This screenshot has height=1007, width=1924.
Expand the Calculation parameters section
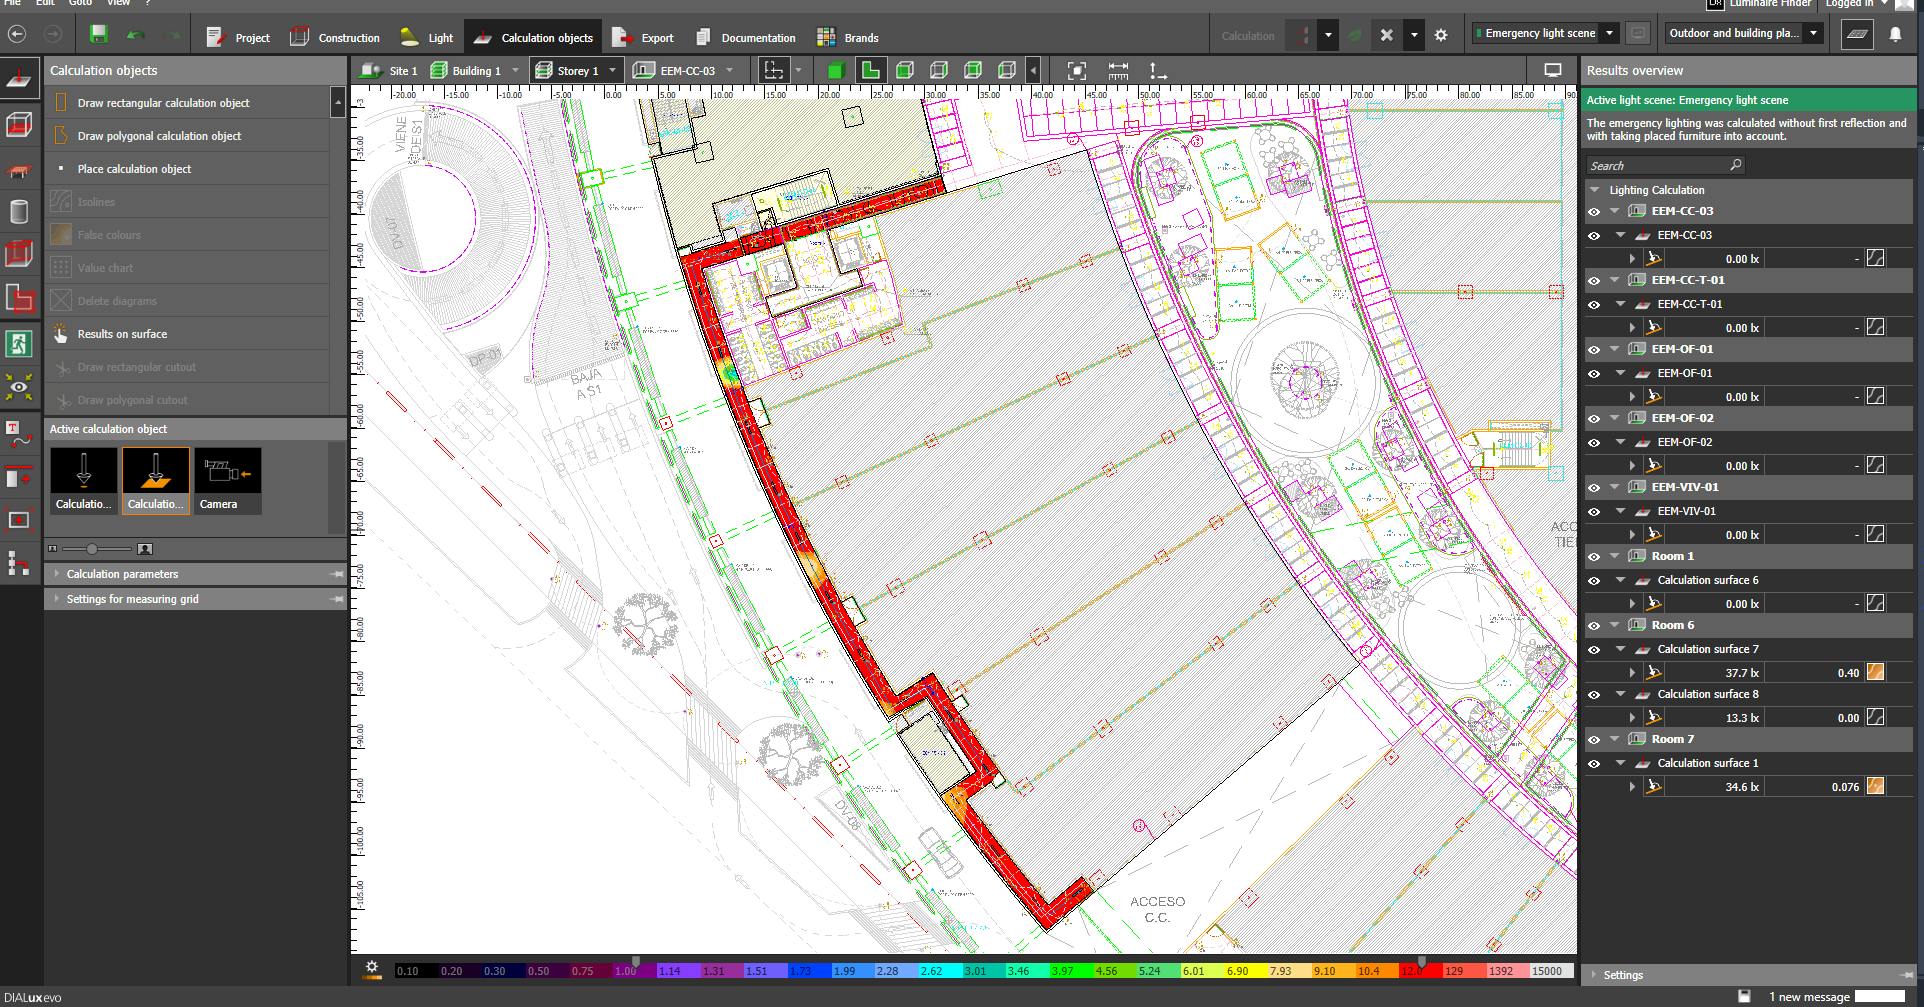click(x=122, y=574)
